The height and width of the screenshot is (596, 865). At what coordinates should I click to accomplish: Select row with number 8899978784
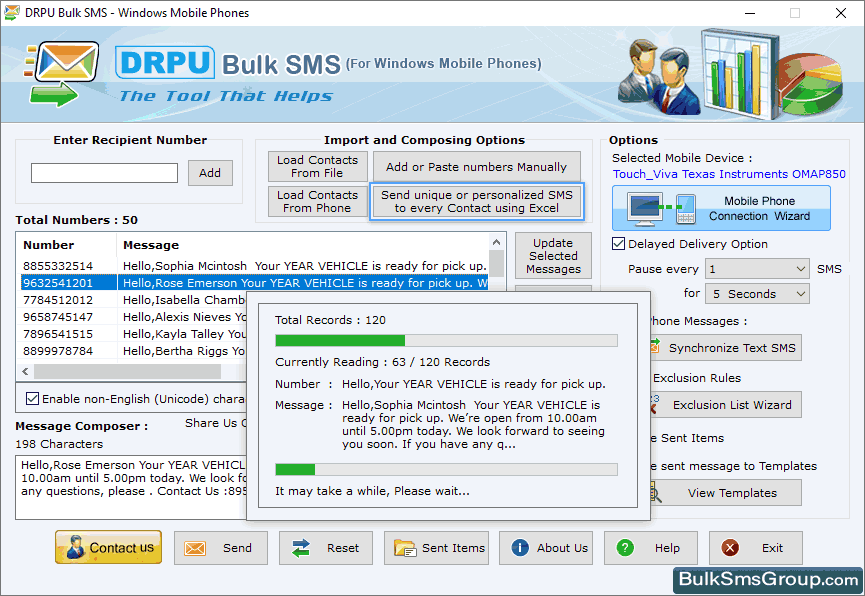click(134, 351)
